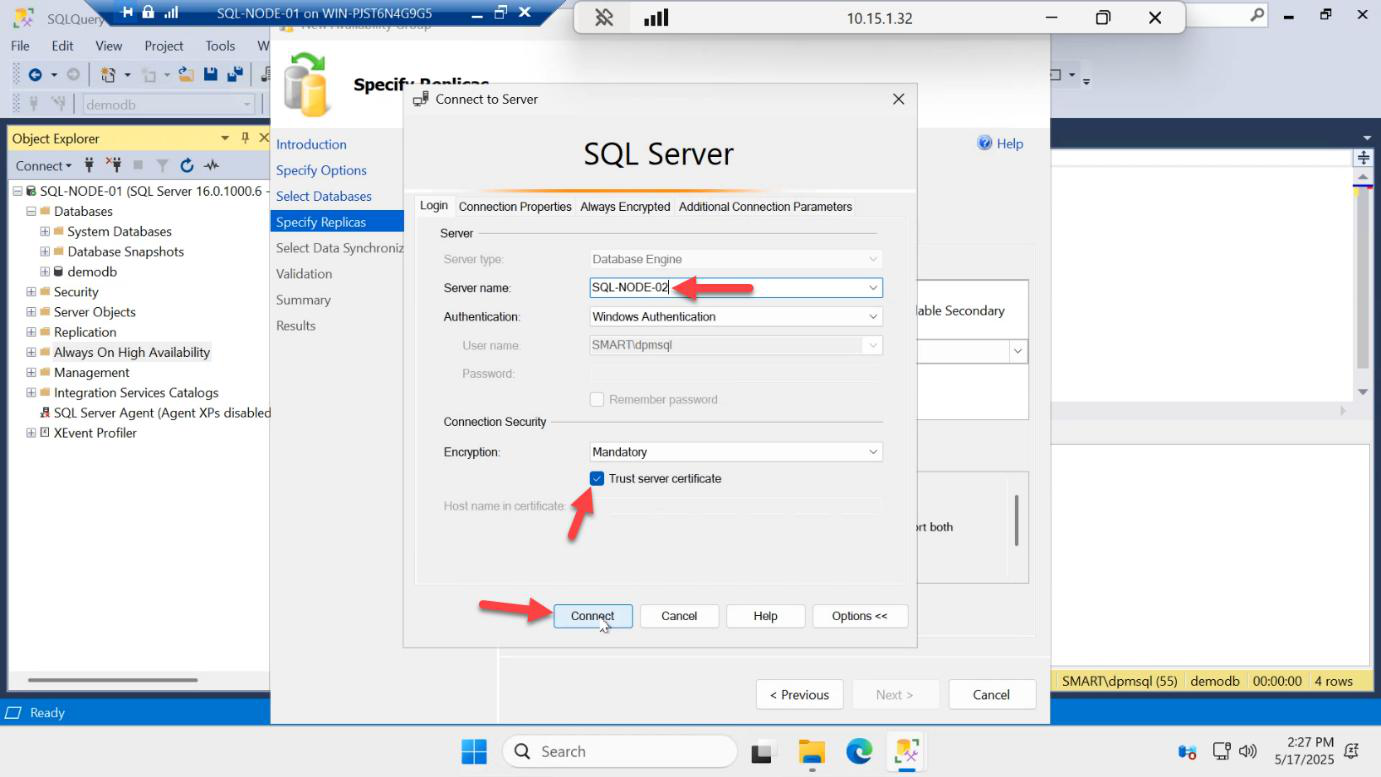The width and height of the screenshot is (1381, 777).
Task: Close the Connect to Server dialog
Action: click(898, 99)
